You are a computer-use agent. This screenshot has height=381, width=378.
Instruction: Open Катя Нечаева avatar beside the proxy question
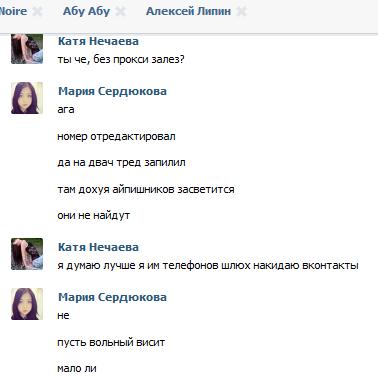(x=27, y=49)
